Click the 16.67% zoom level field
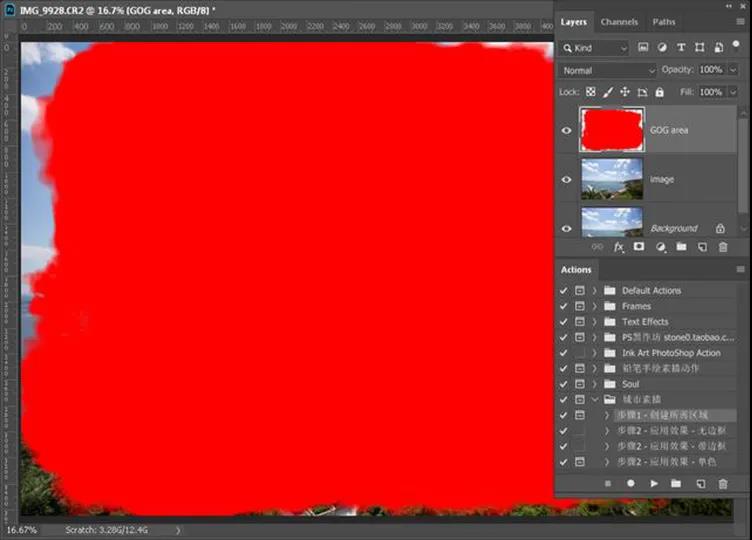 [x=22, y=530]
